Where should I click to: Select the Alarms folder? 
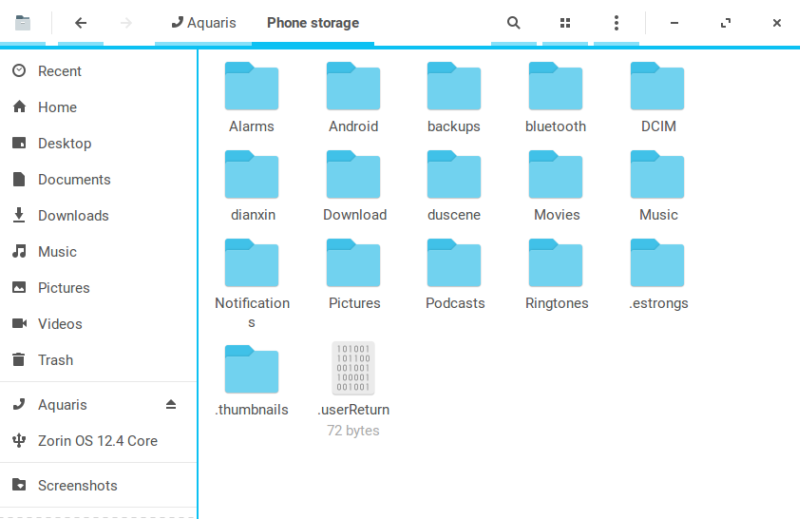point(252,97)
